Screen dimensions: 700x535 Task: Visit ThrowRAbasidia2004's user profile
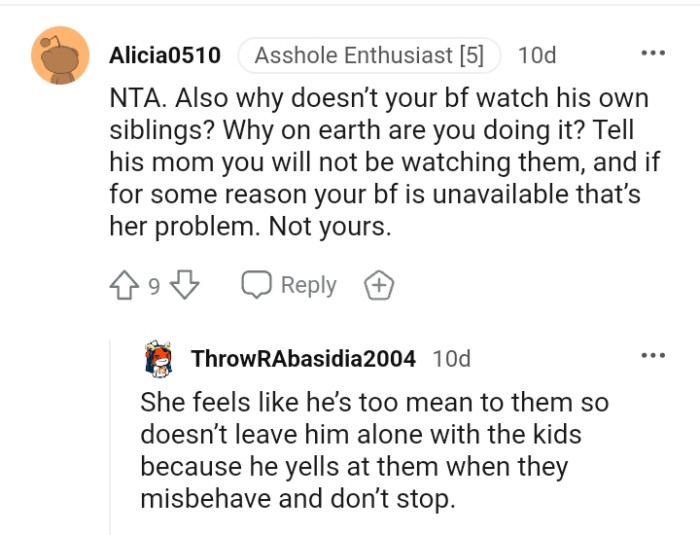pos(305,358)
